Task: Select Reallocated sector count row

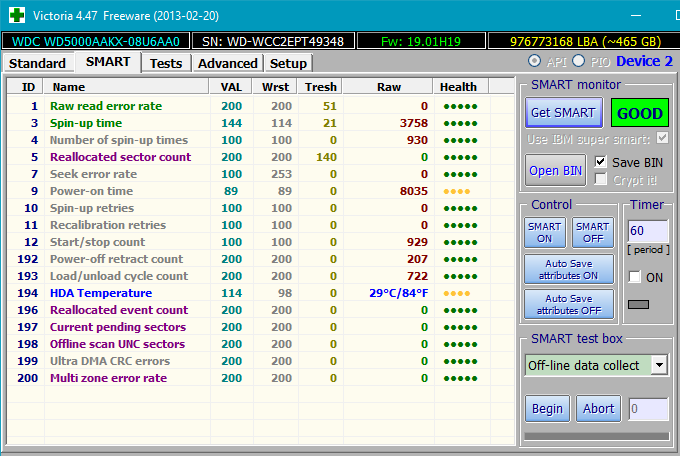Action: pos(260,157)
